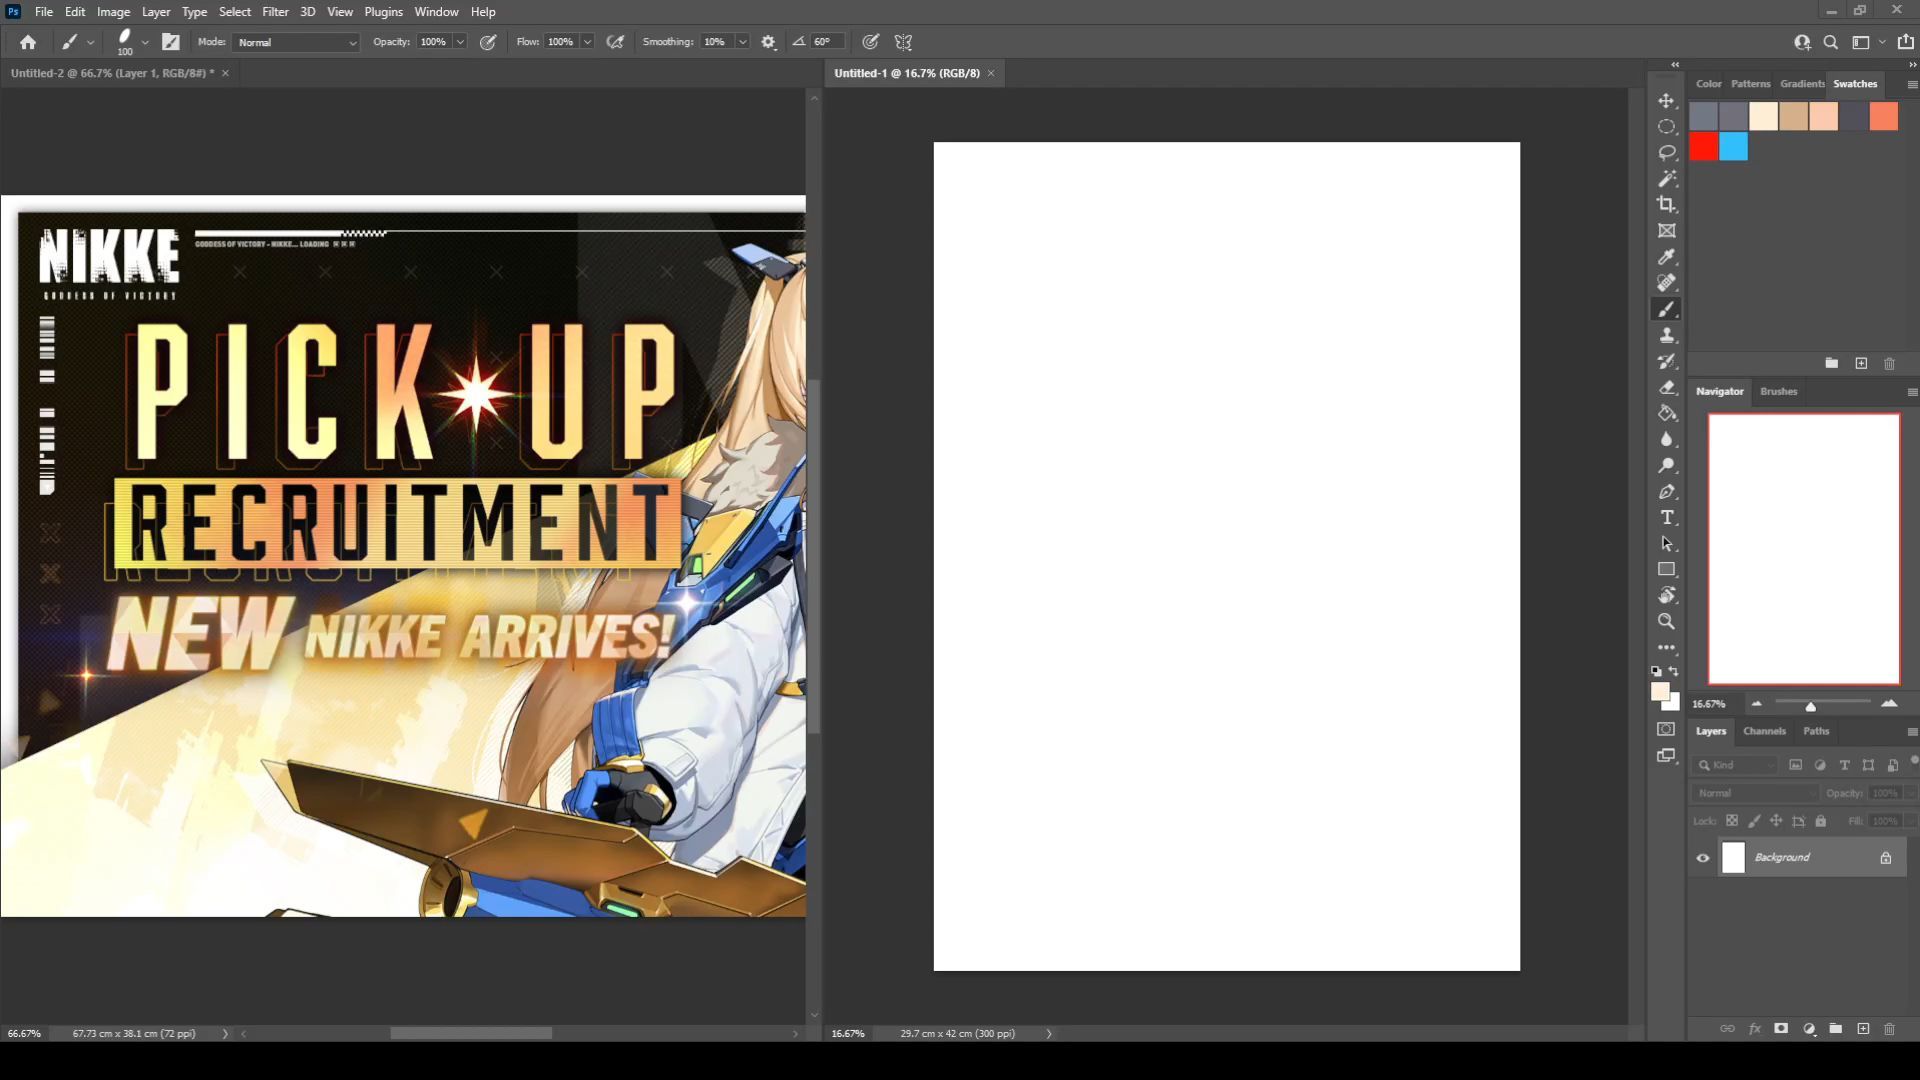Image resolution: width=1920 pixels, height=1080 pixels.
Task: Create a new layer
Action: (x=1863, y=1029)
